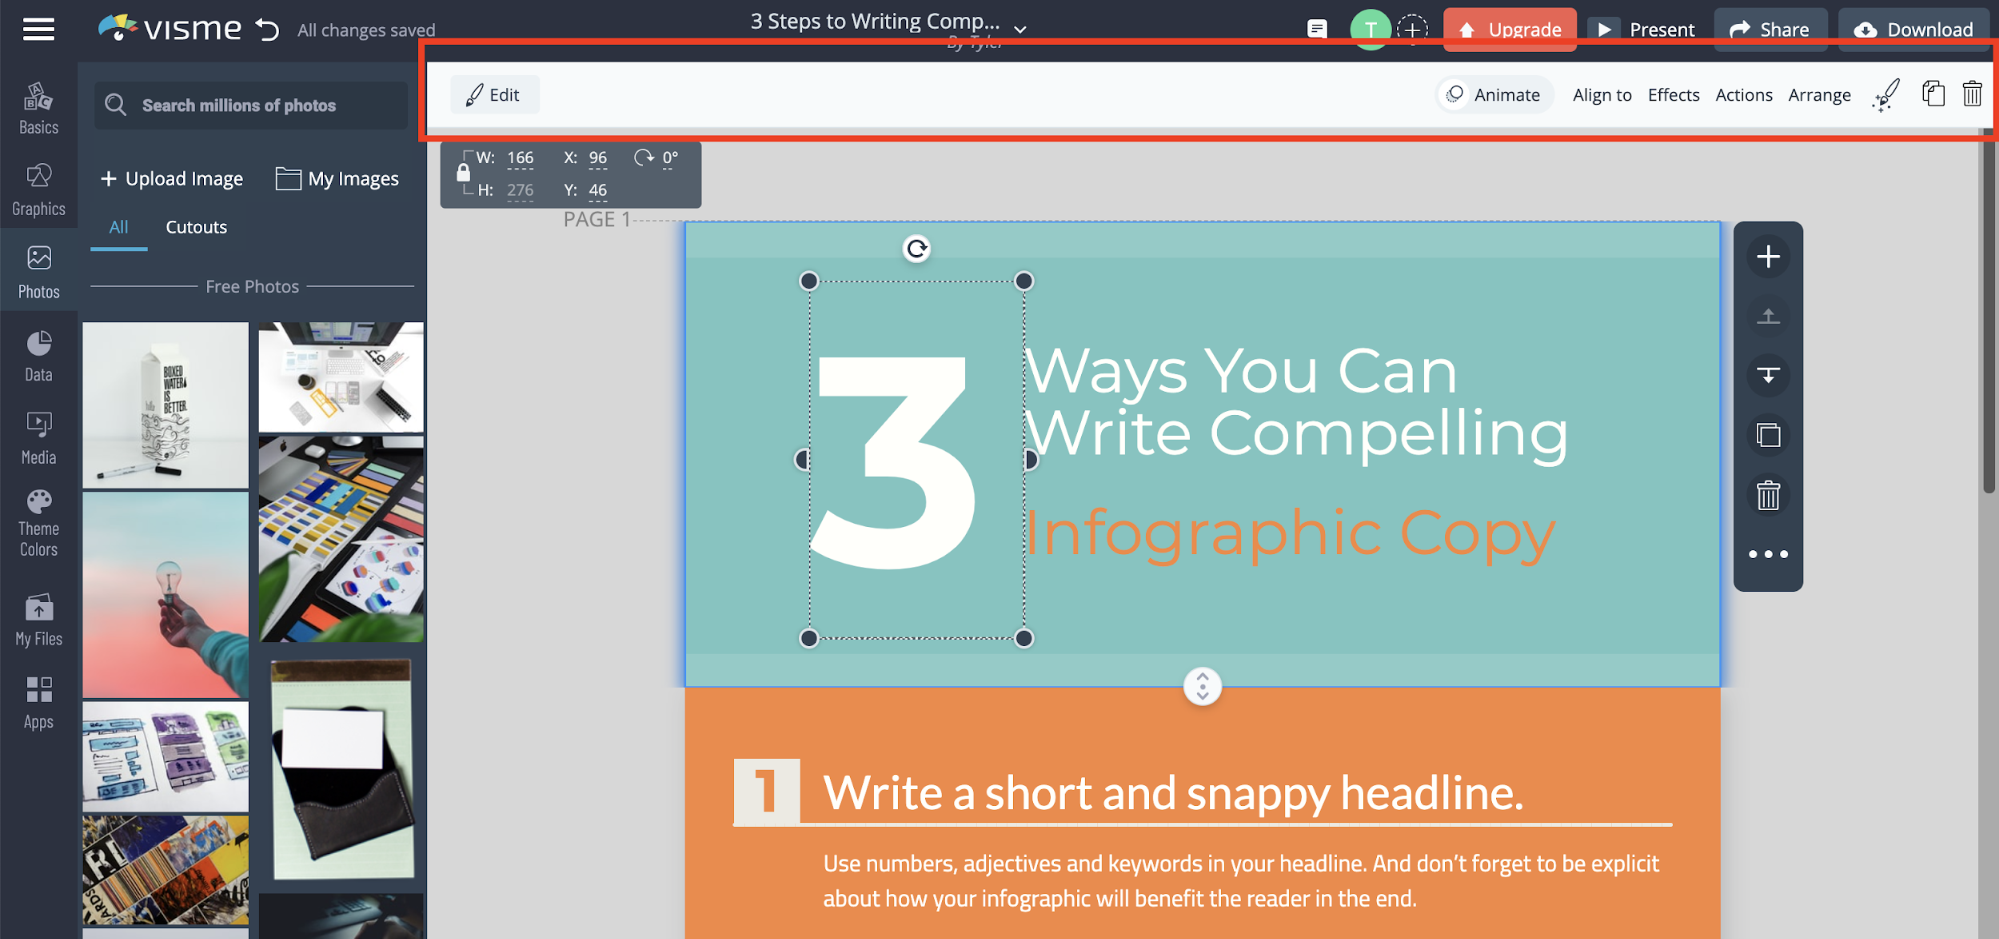Click the green user avatar T
This screenshot has height=939, width=1999.
pyautogui.click(x=1370, y=29)
